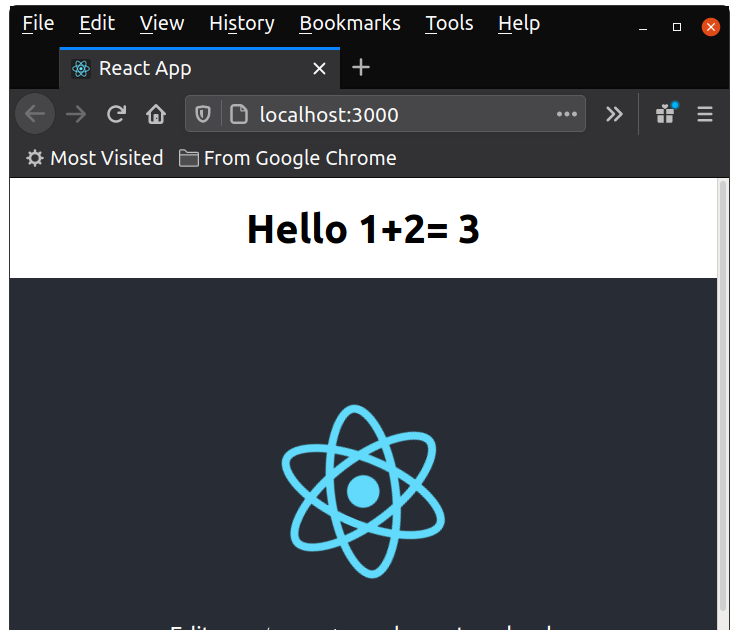
Task: Click the React favicon in the tab
Action: [x=81, y=69]
